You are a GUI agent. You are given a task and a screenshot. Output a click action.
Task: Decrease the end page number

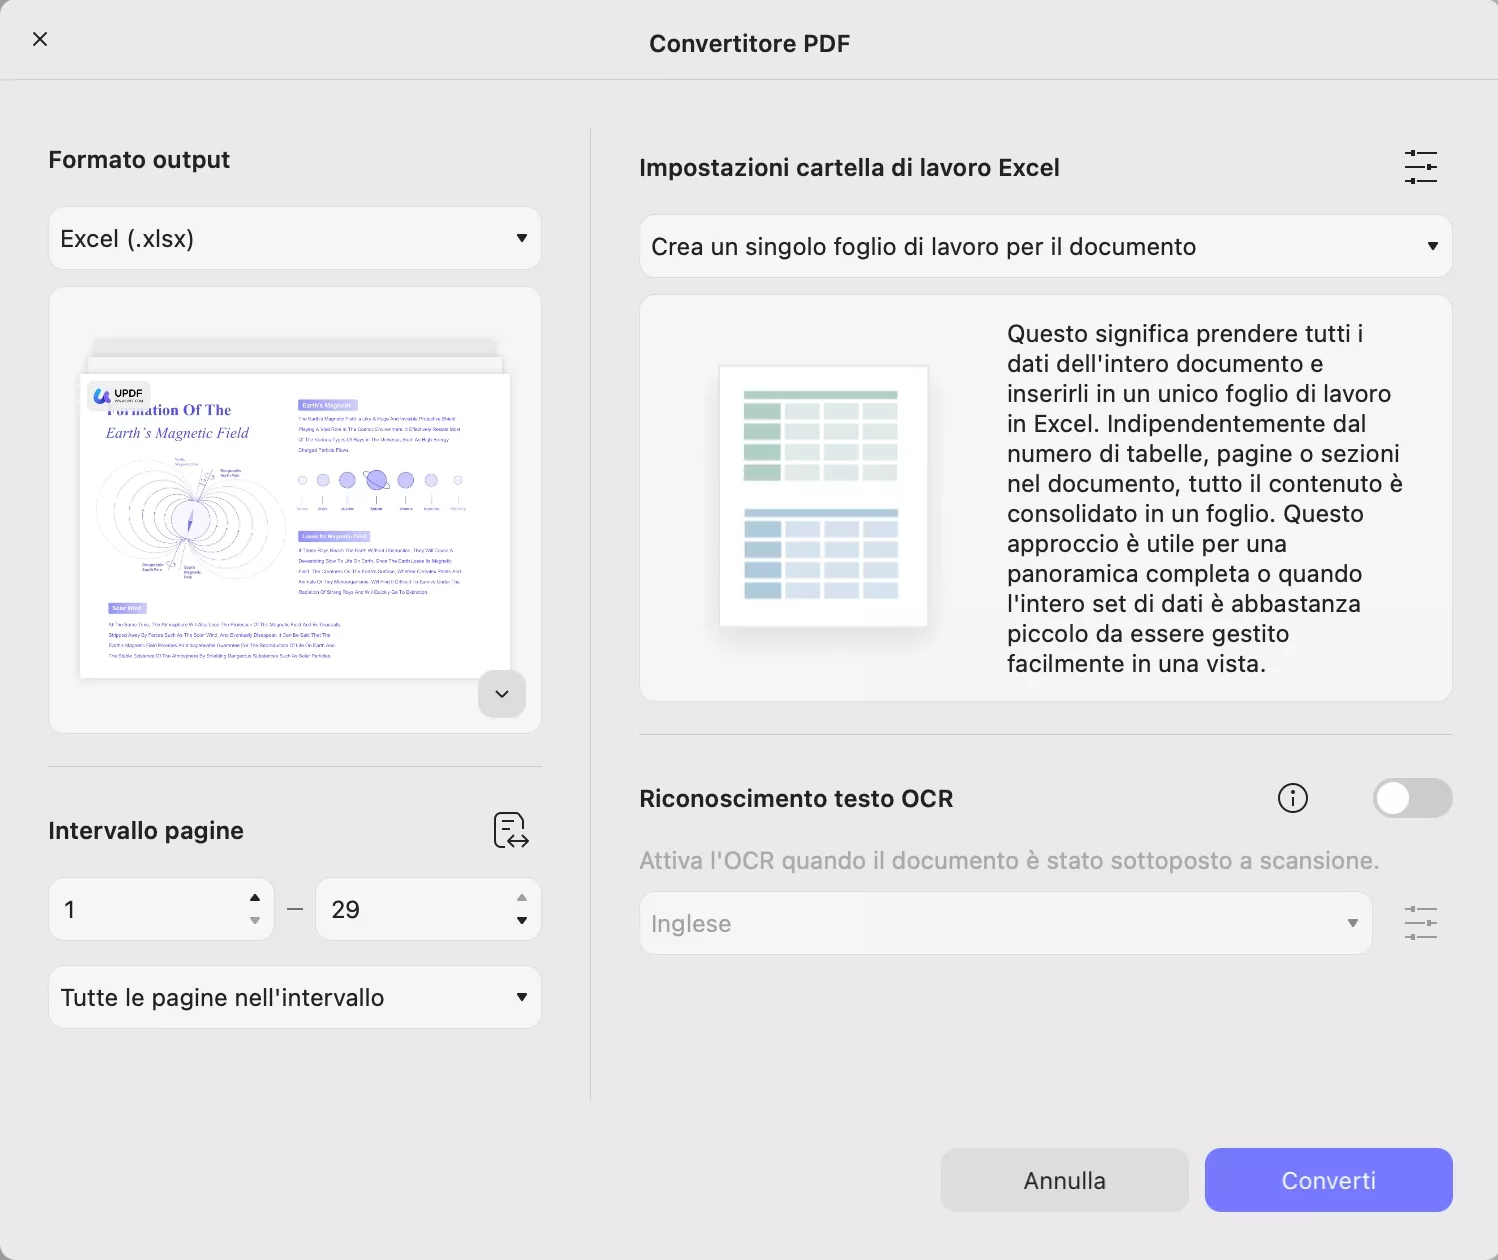[522, 920]
